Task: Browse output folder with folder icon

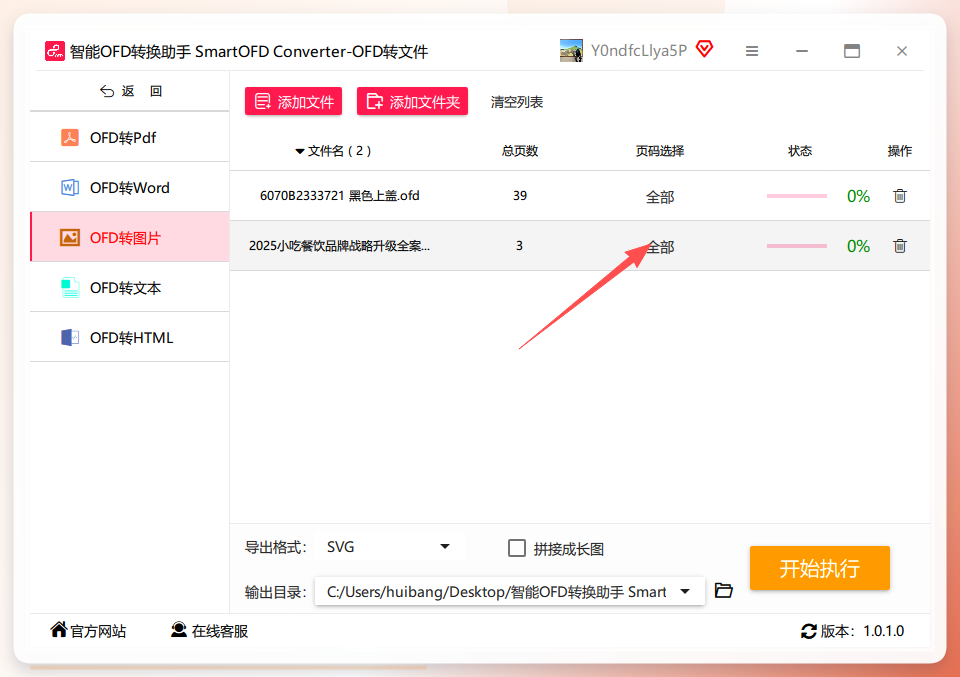Action: coord(724,590)
